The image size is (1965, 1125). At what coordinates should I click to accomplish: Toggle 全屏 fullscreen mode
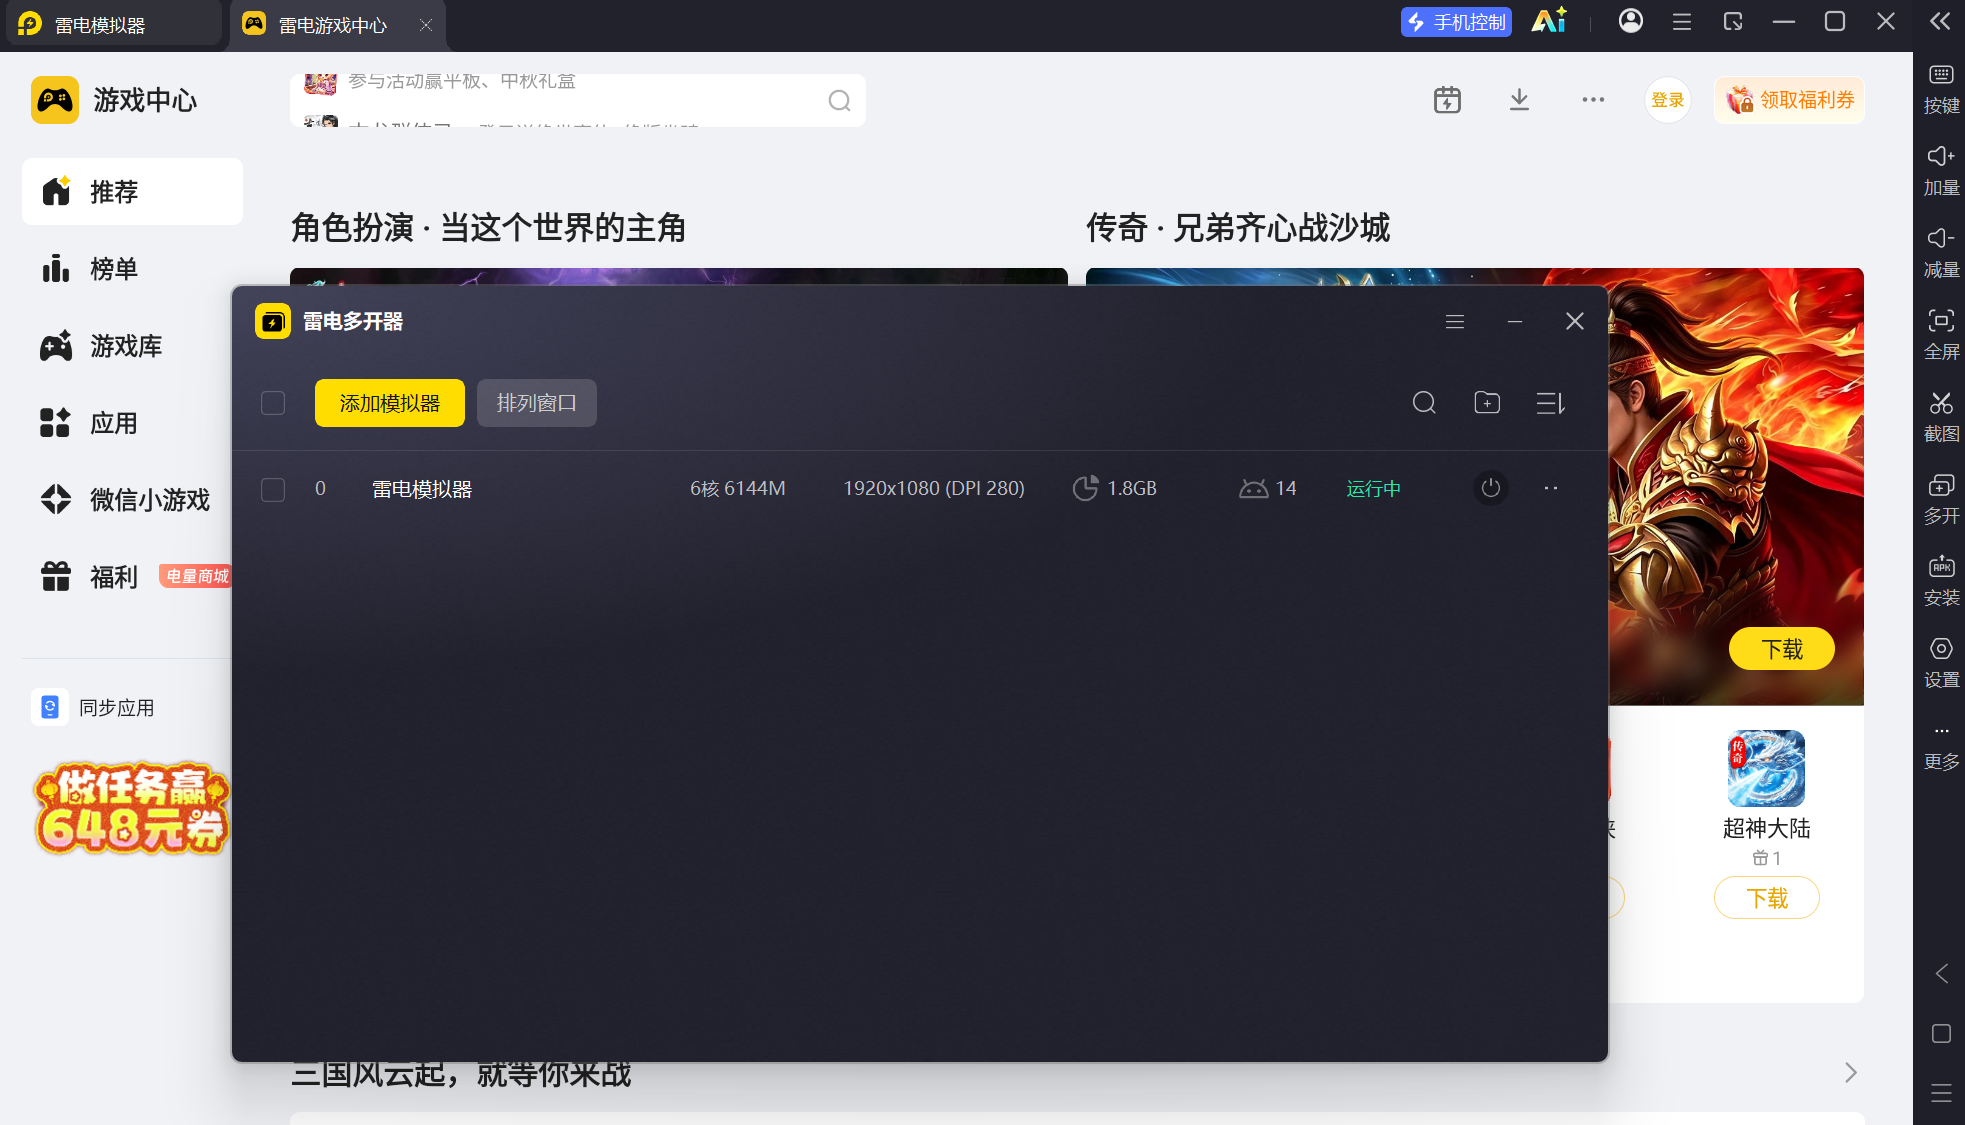coord(1941,335)
